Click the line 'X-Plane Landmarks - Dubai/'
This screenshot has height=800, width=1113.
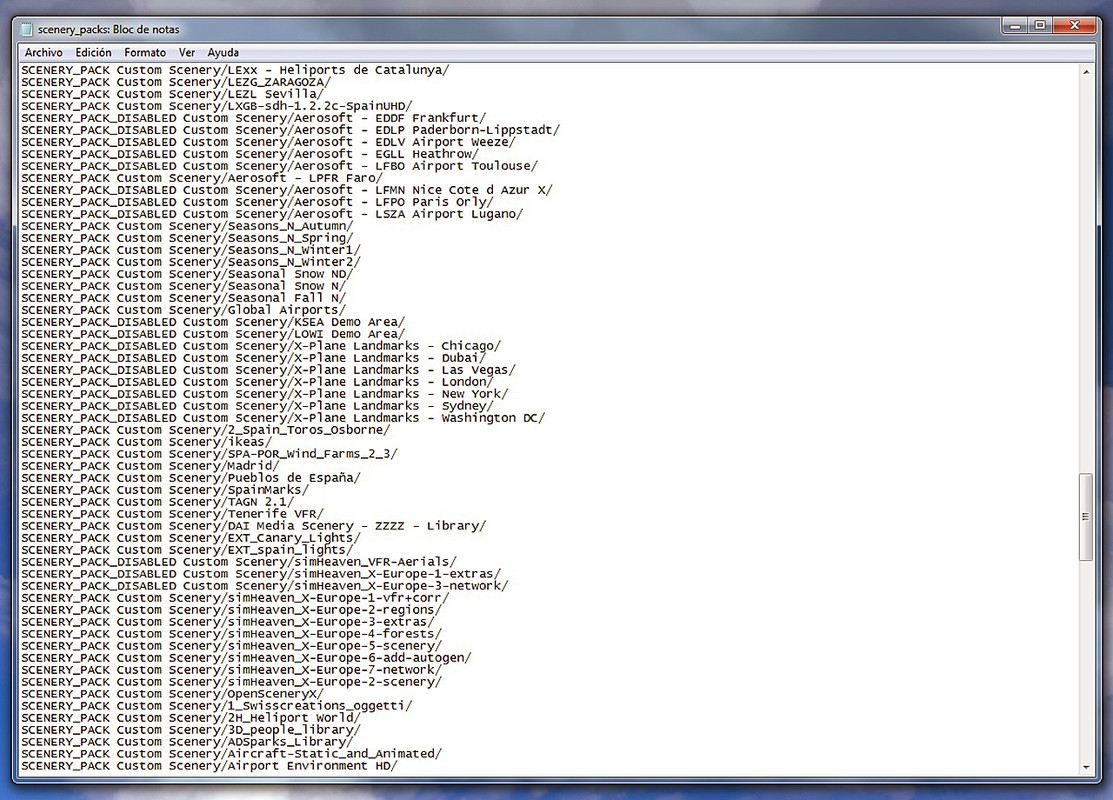[x=253, y=358]
